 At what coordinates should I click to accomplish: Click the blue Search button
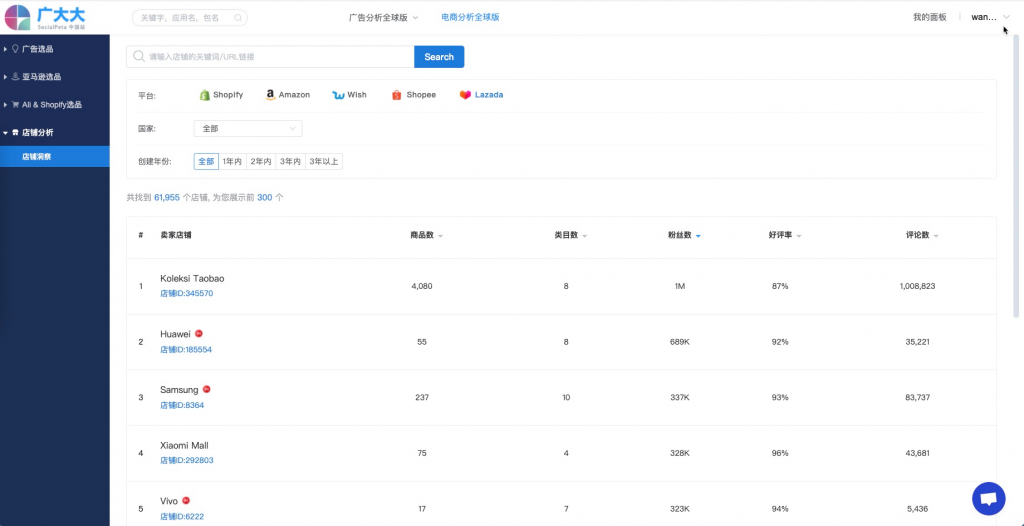click(439, 57)
